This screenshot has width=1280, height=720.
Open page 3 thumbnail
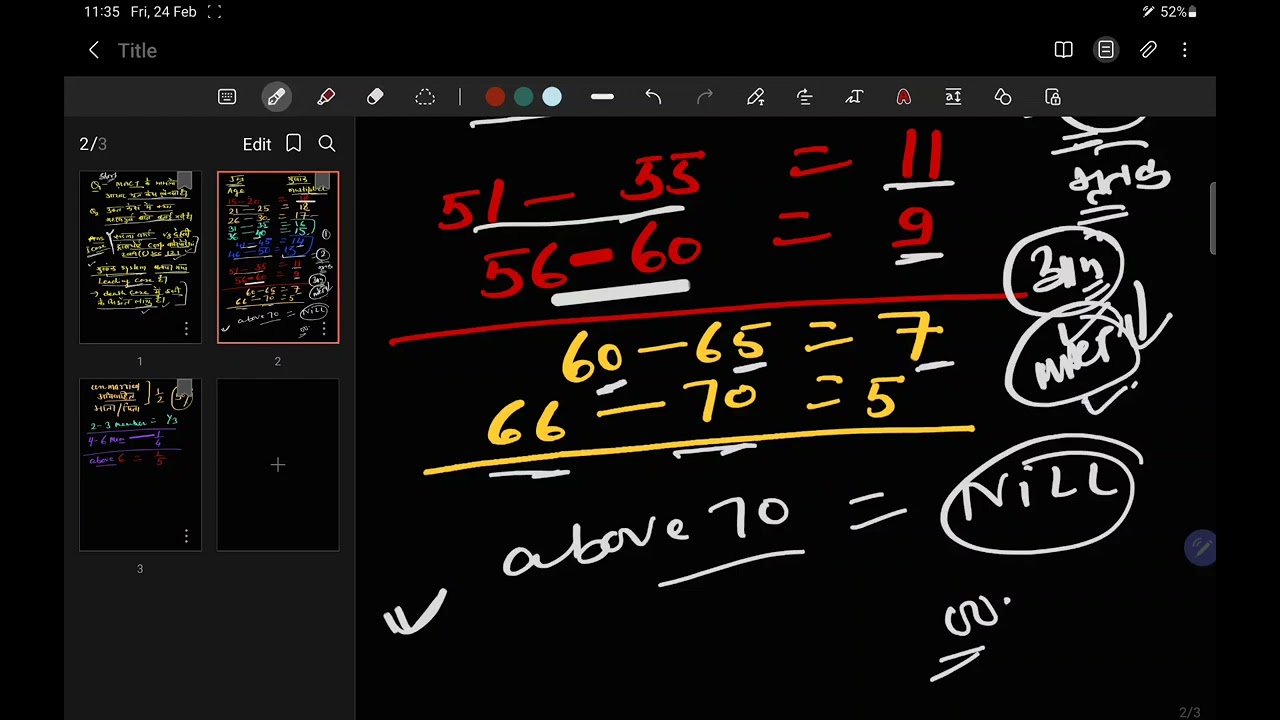[x=140, y=465]
